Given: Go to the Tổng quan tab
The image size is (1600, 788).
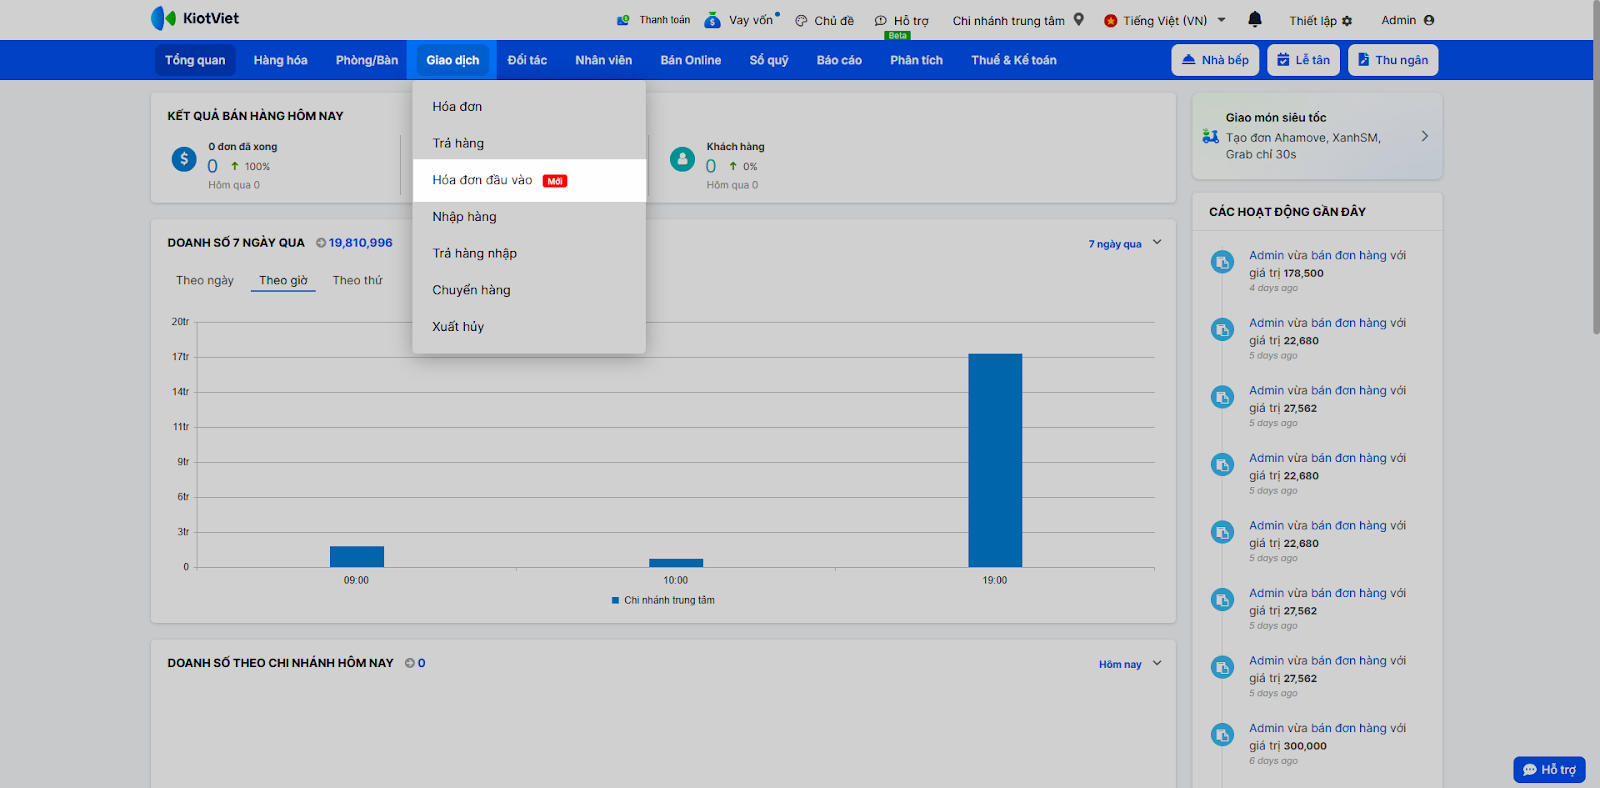Looking at the screenshot, I should 195,60.
